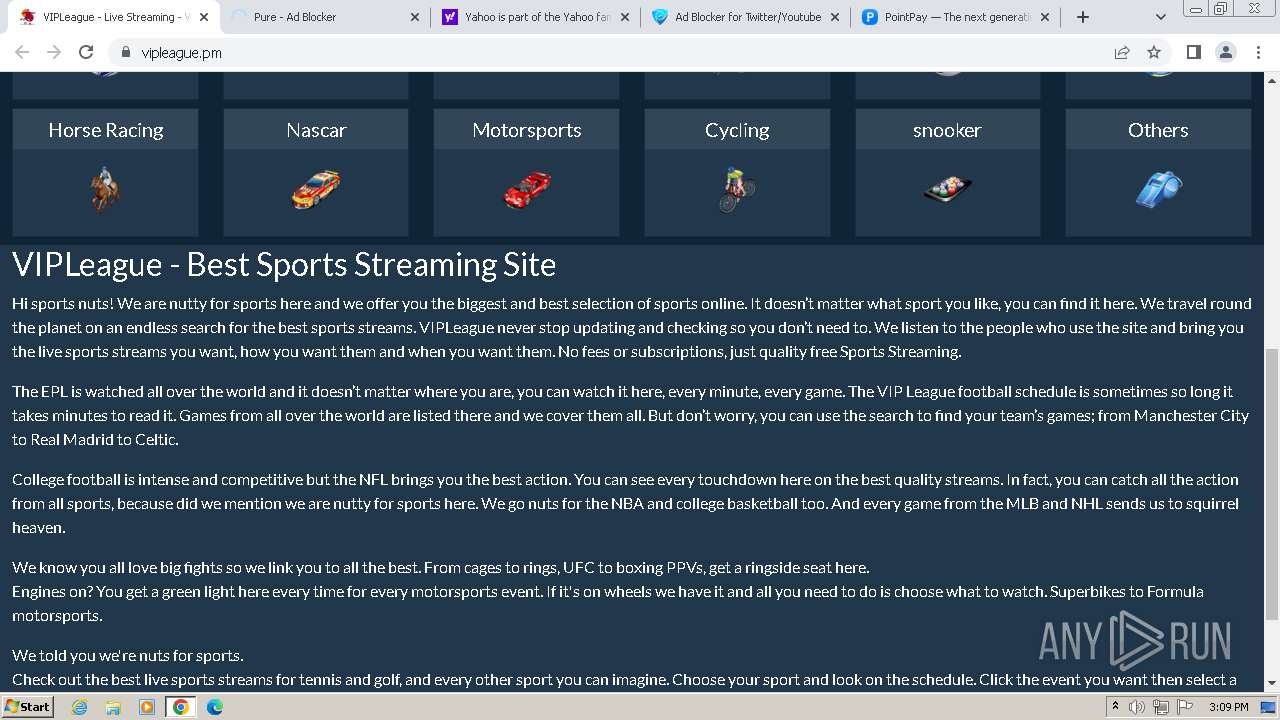Click the scrollbar down arrow
The width and height of the screenshot is (1280, 720).
pos(1272,683)
